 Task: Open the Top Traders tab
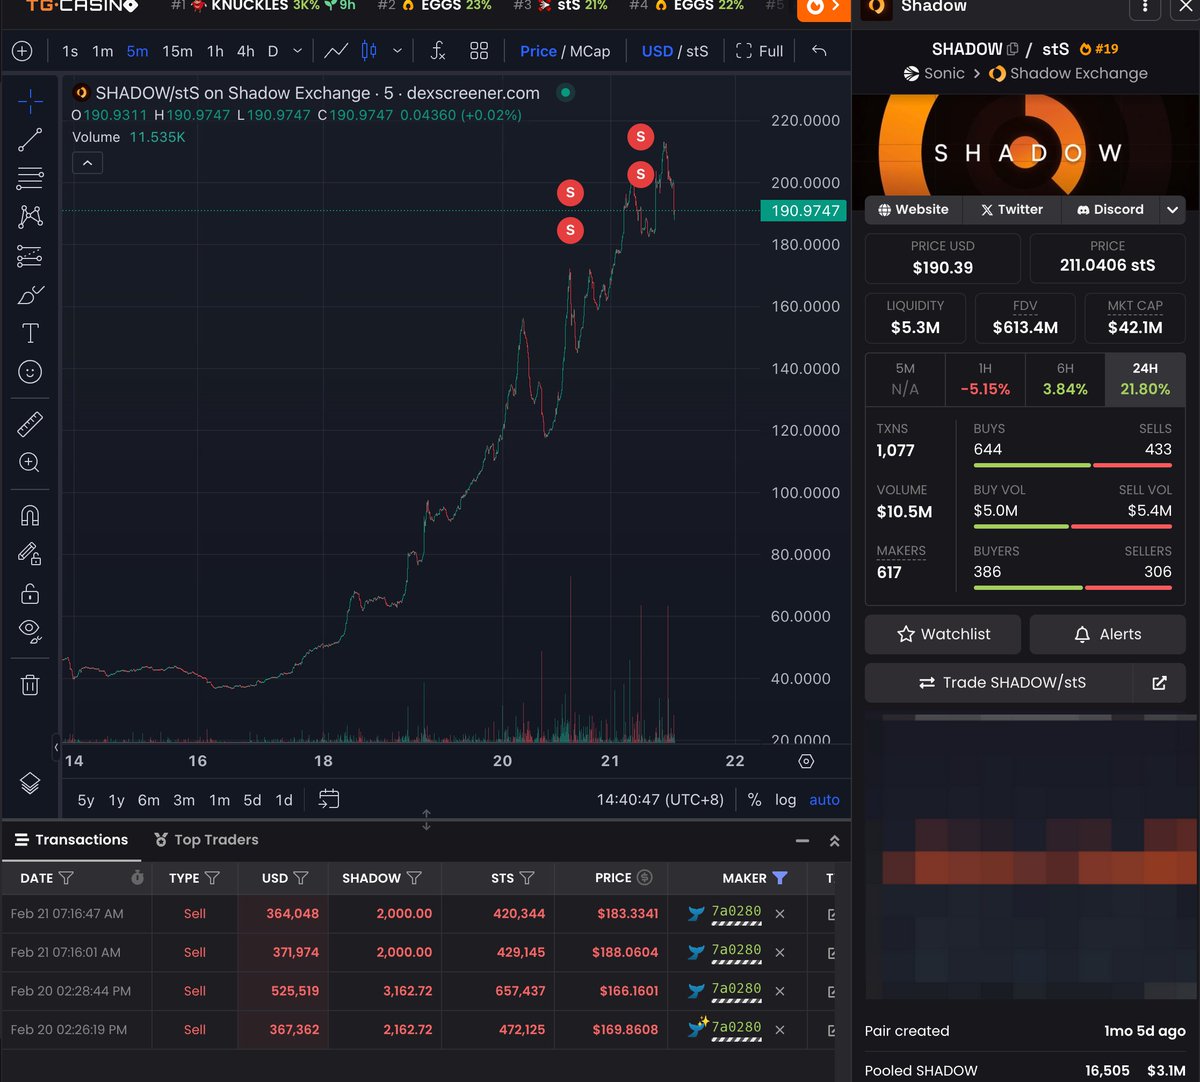206,840
